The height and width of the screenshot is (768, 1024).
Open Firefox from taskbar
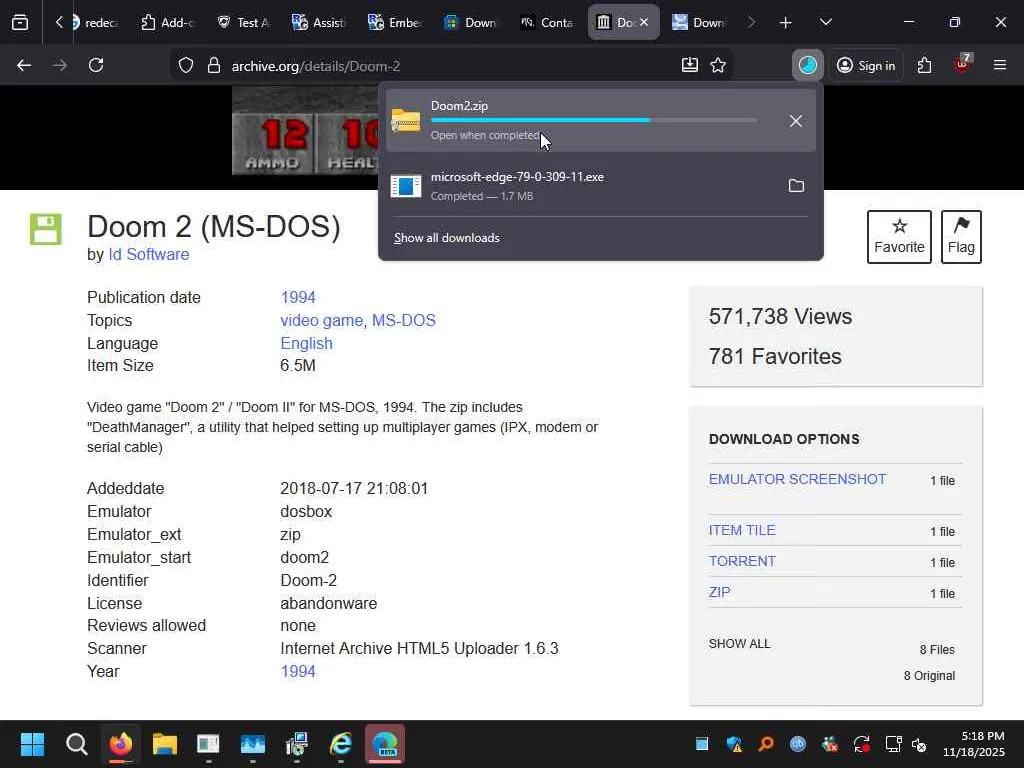[120, 744]
